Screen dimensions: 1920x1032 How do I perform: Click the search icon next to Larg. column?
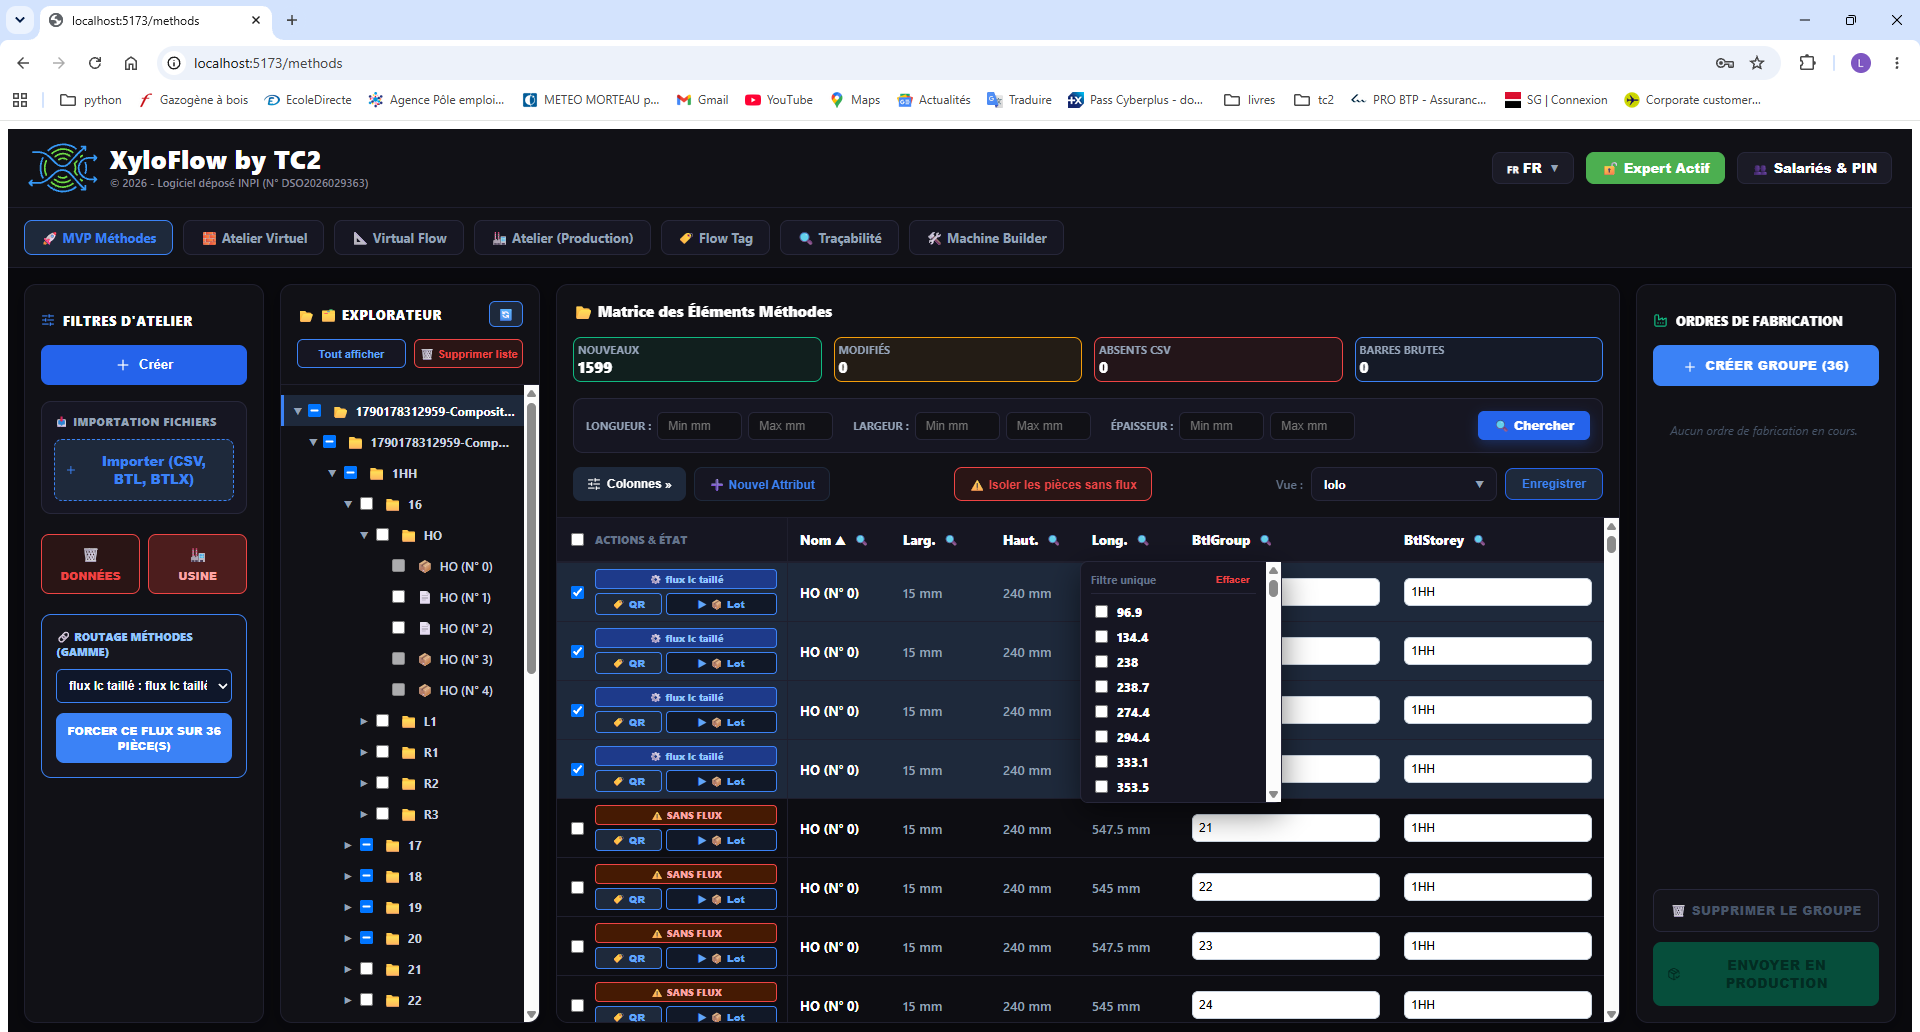coord(951,541)
